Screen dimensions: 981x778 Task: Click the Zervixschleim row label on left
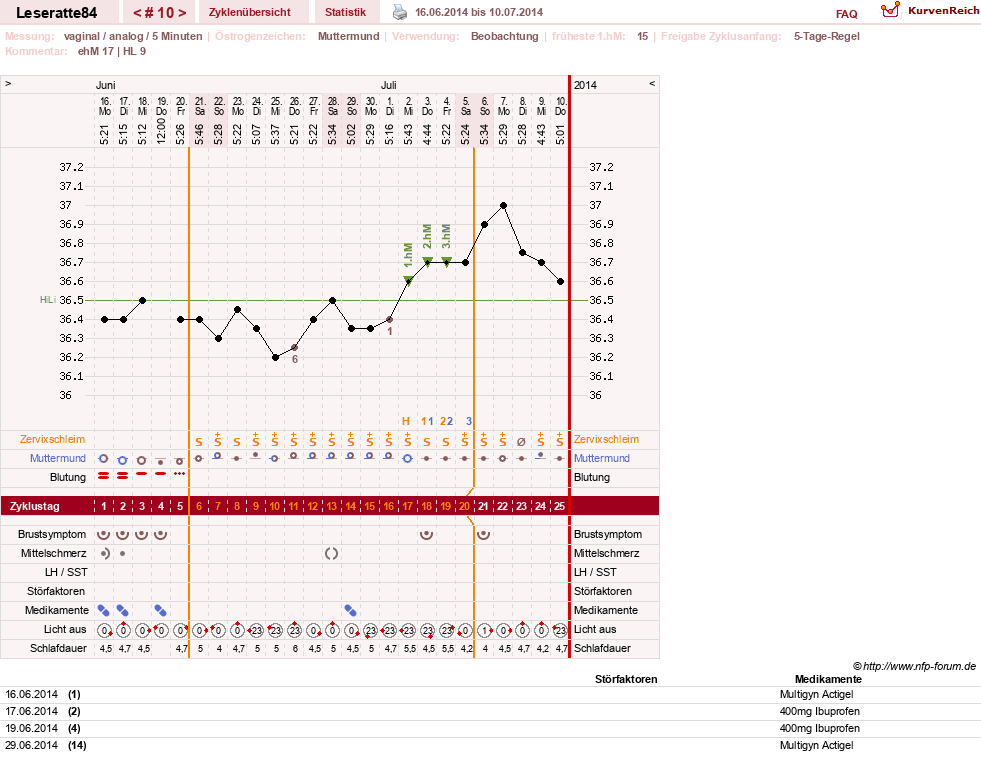pos(52,439)
